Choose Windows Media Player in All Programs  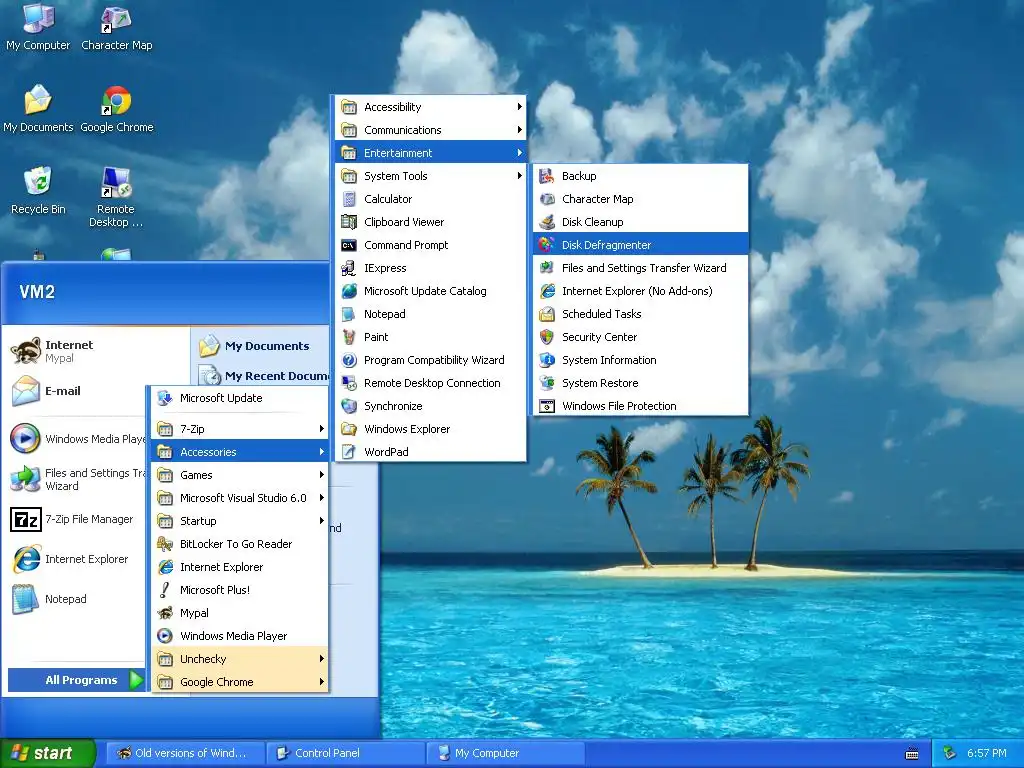240,635
